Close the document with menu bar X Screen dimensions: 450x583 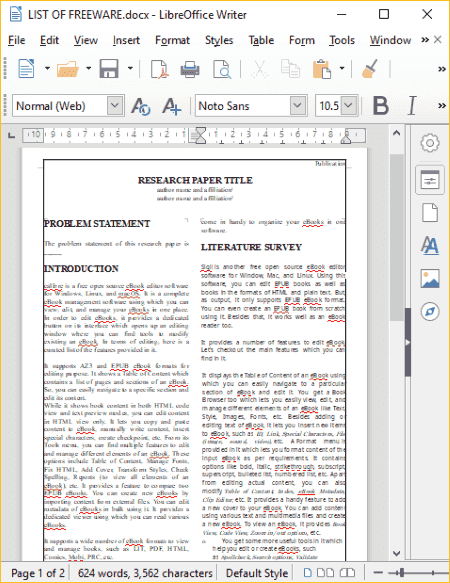pyautogui.click(x=438, y=39)
